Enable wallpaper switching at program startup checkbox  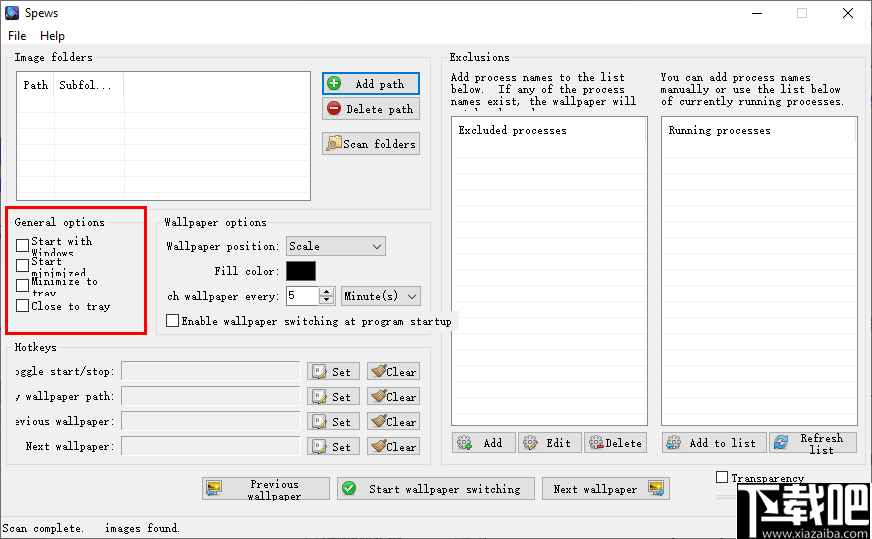click(x=172, y=320)
